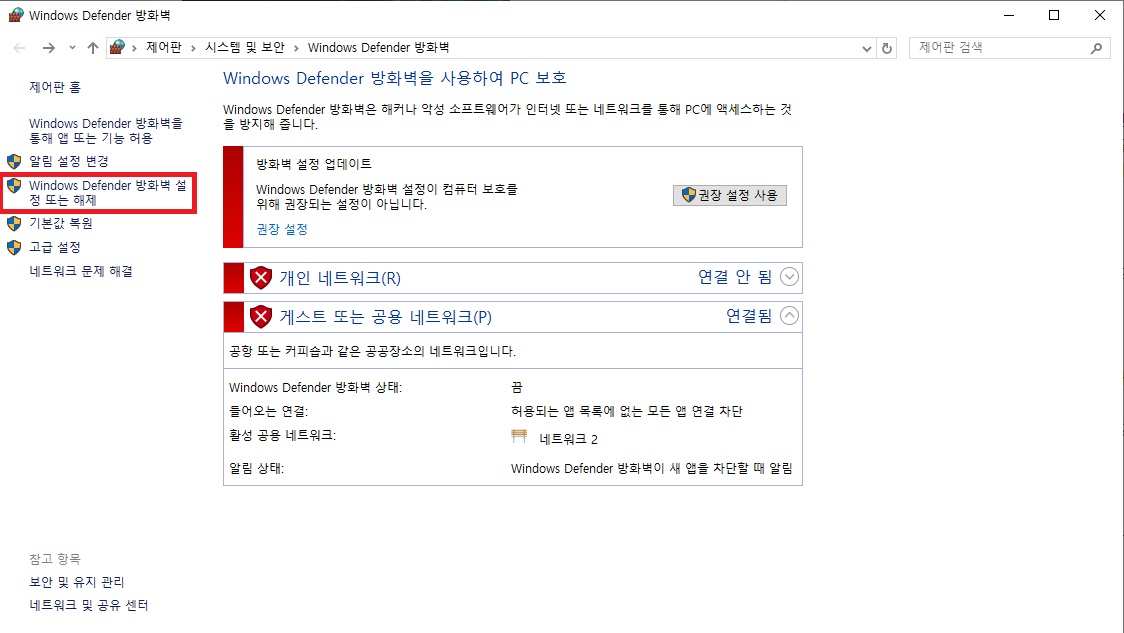Click the title bar firewall app icon
The height and width of the screenshot is (633, 1124).
[x=16, y=15]
